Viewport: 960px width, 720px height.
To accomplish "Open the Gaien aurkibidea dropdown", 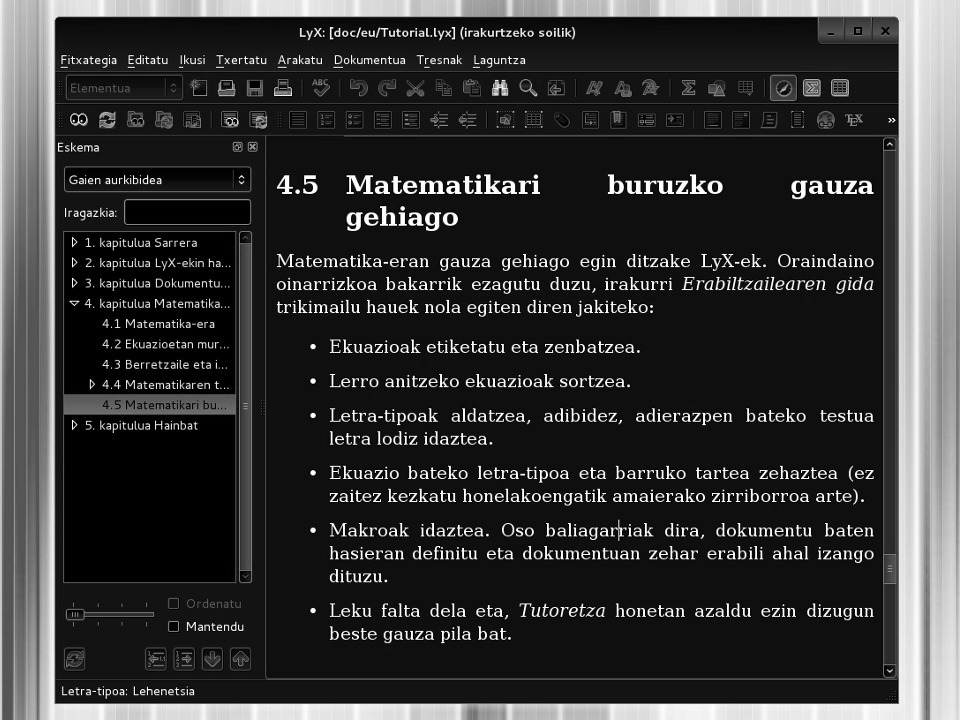I will click(x=157, y=179).
